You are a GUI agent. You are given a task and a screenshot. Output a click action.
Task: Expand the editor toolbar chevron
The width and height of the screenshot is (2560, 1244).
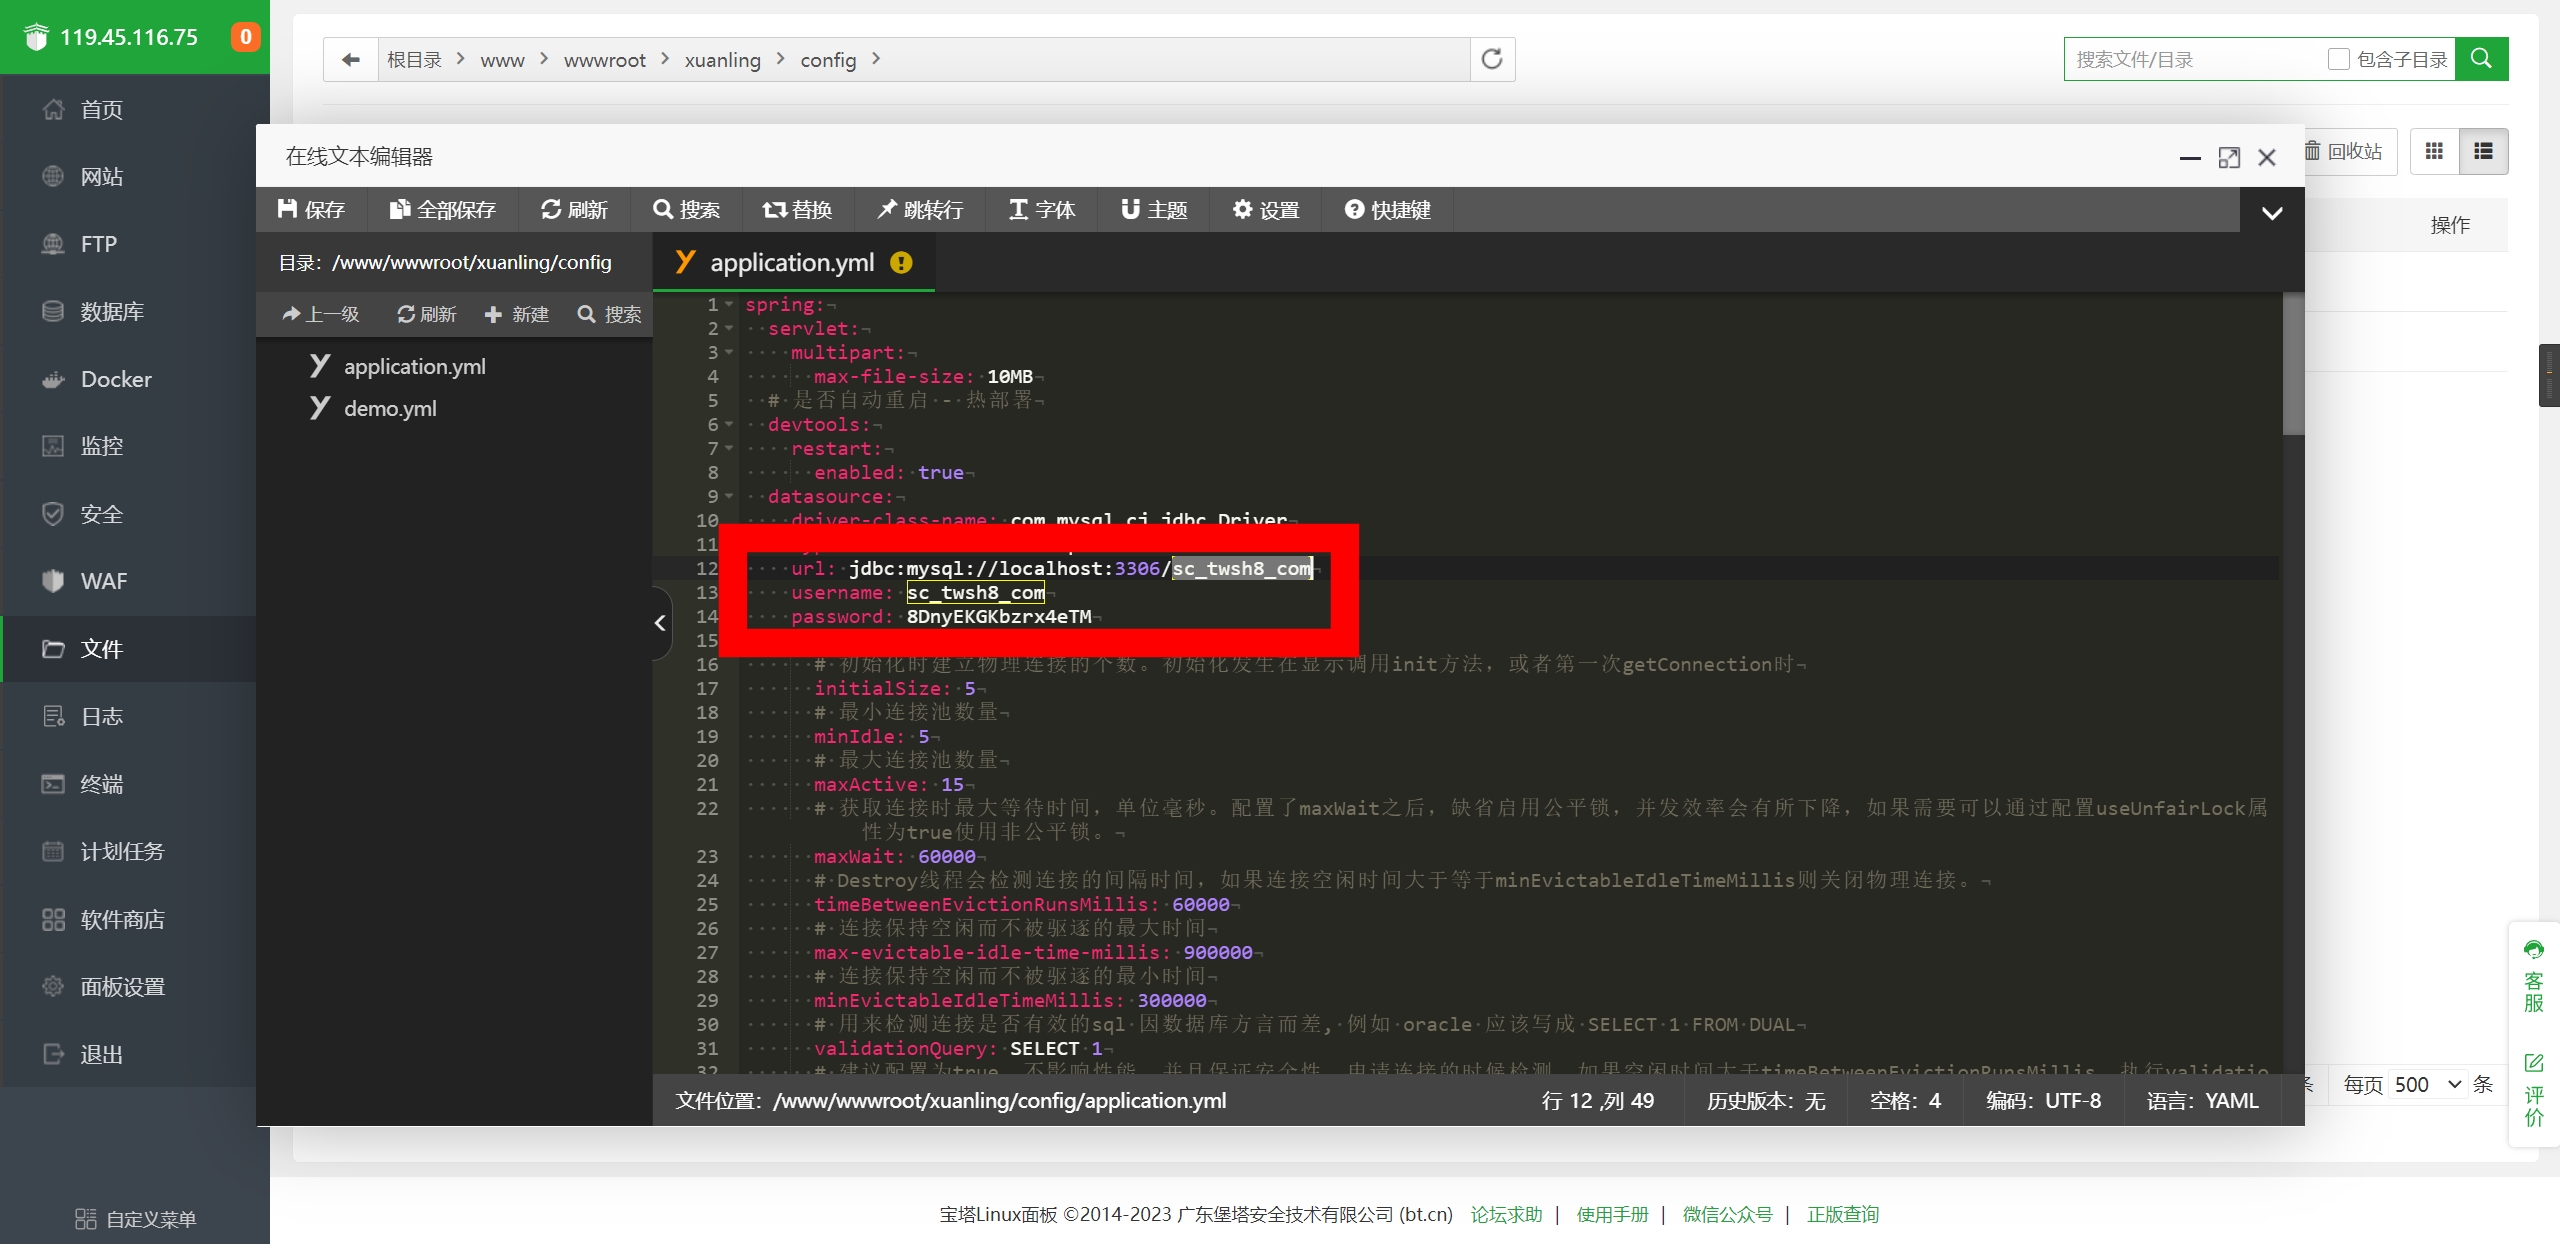[x=2272, y=213]
